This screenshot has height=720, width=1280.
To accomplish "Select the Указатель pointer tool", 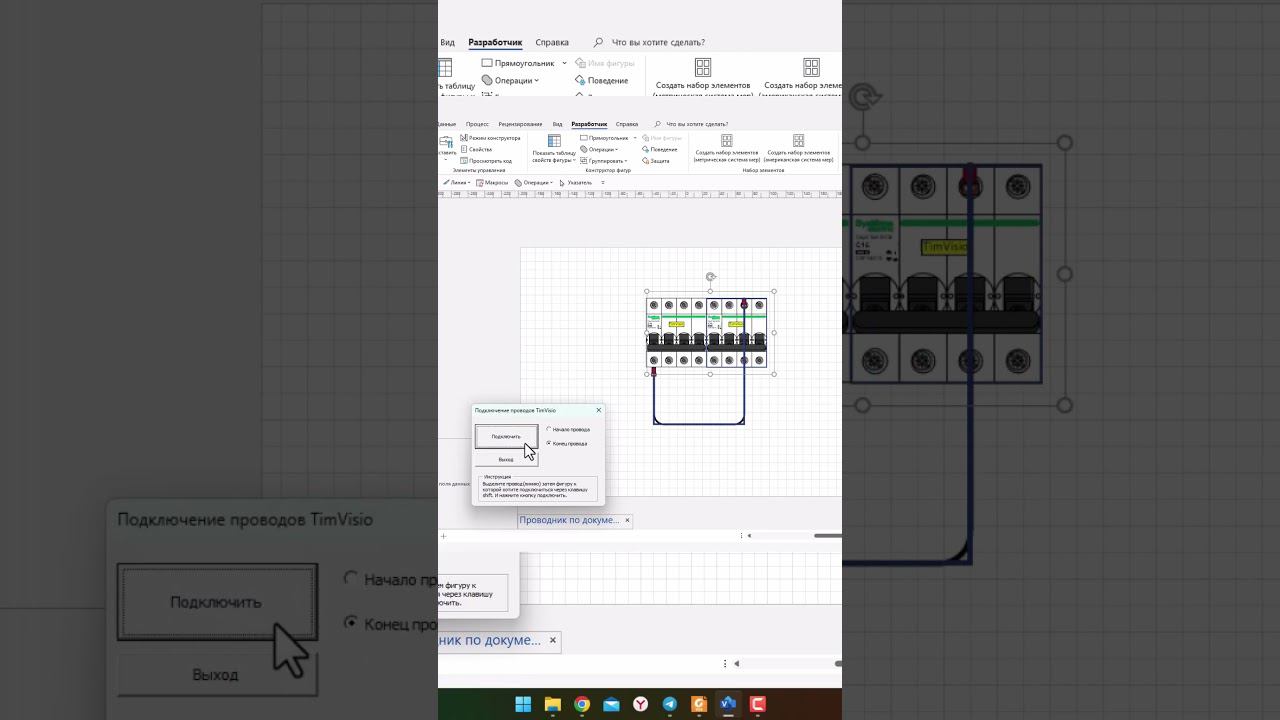I will 576,183.
